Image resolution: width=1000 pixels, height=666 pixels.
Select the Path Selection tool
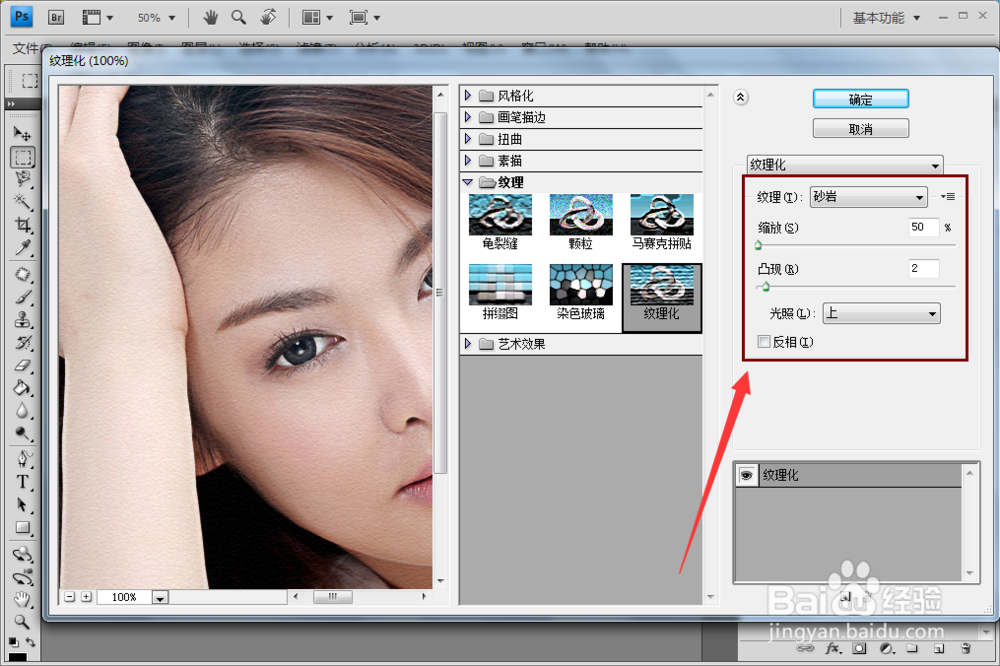pyautogui.click(x=22, y=505)
